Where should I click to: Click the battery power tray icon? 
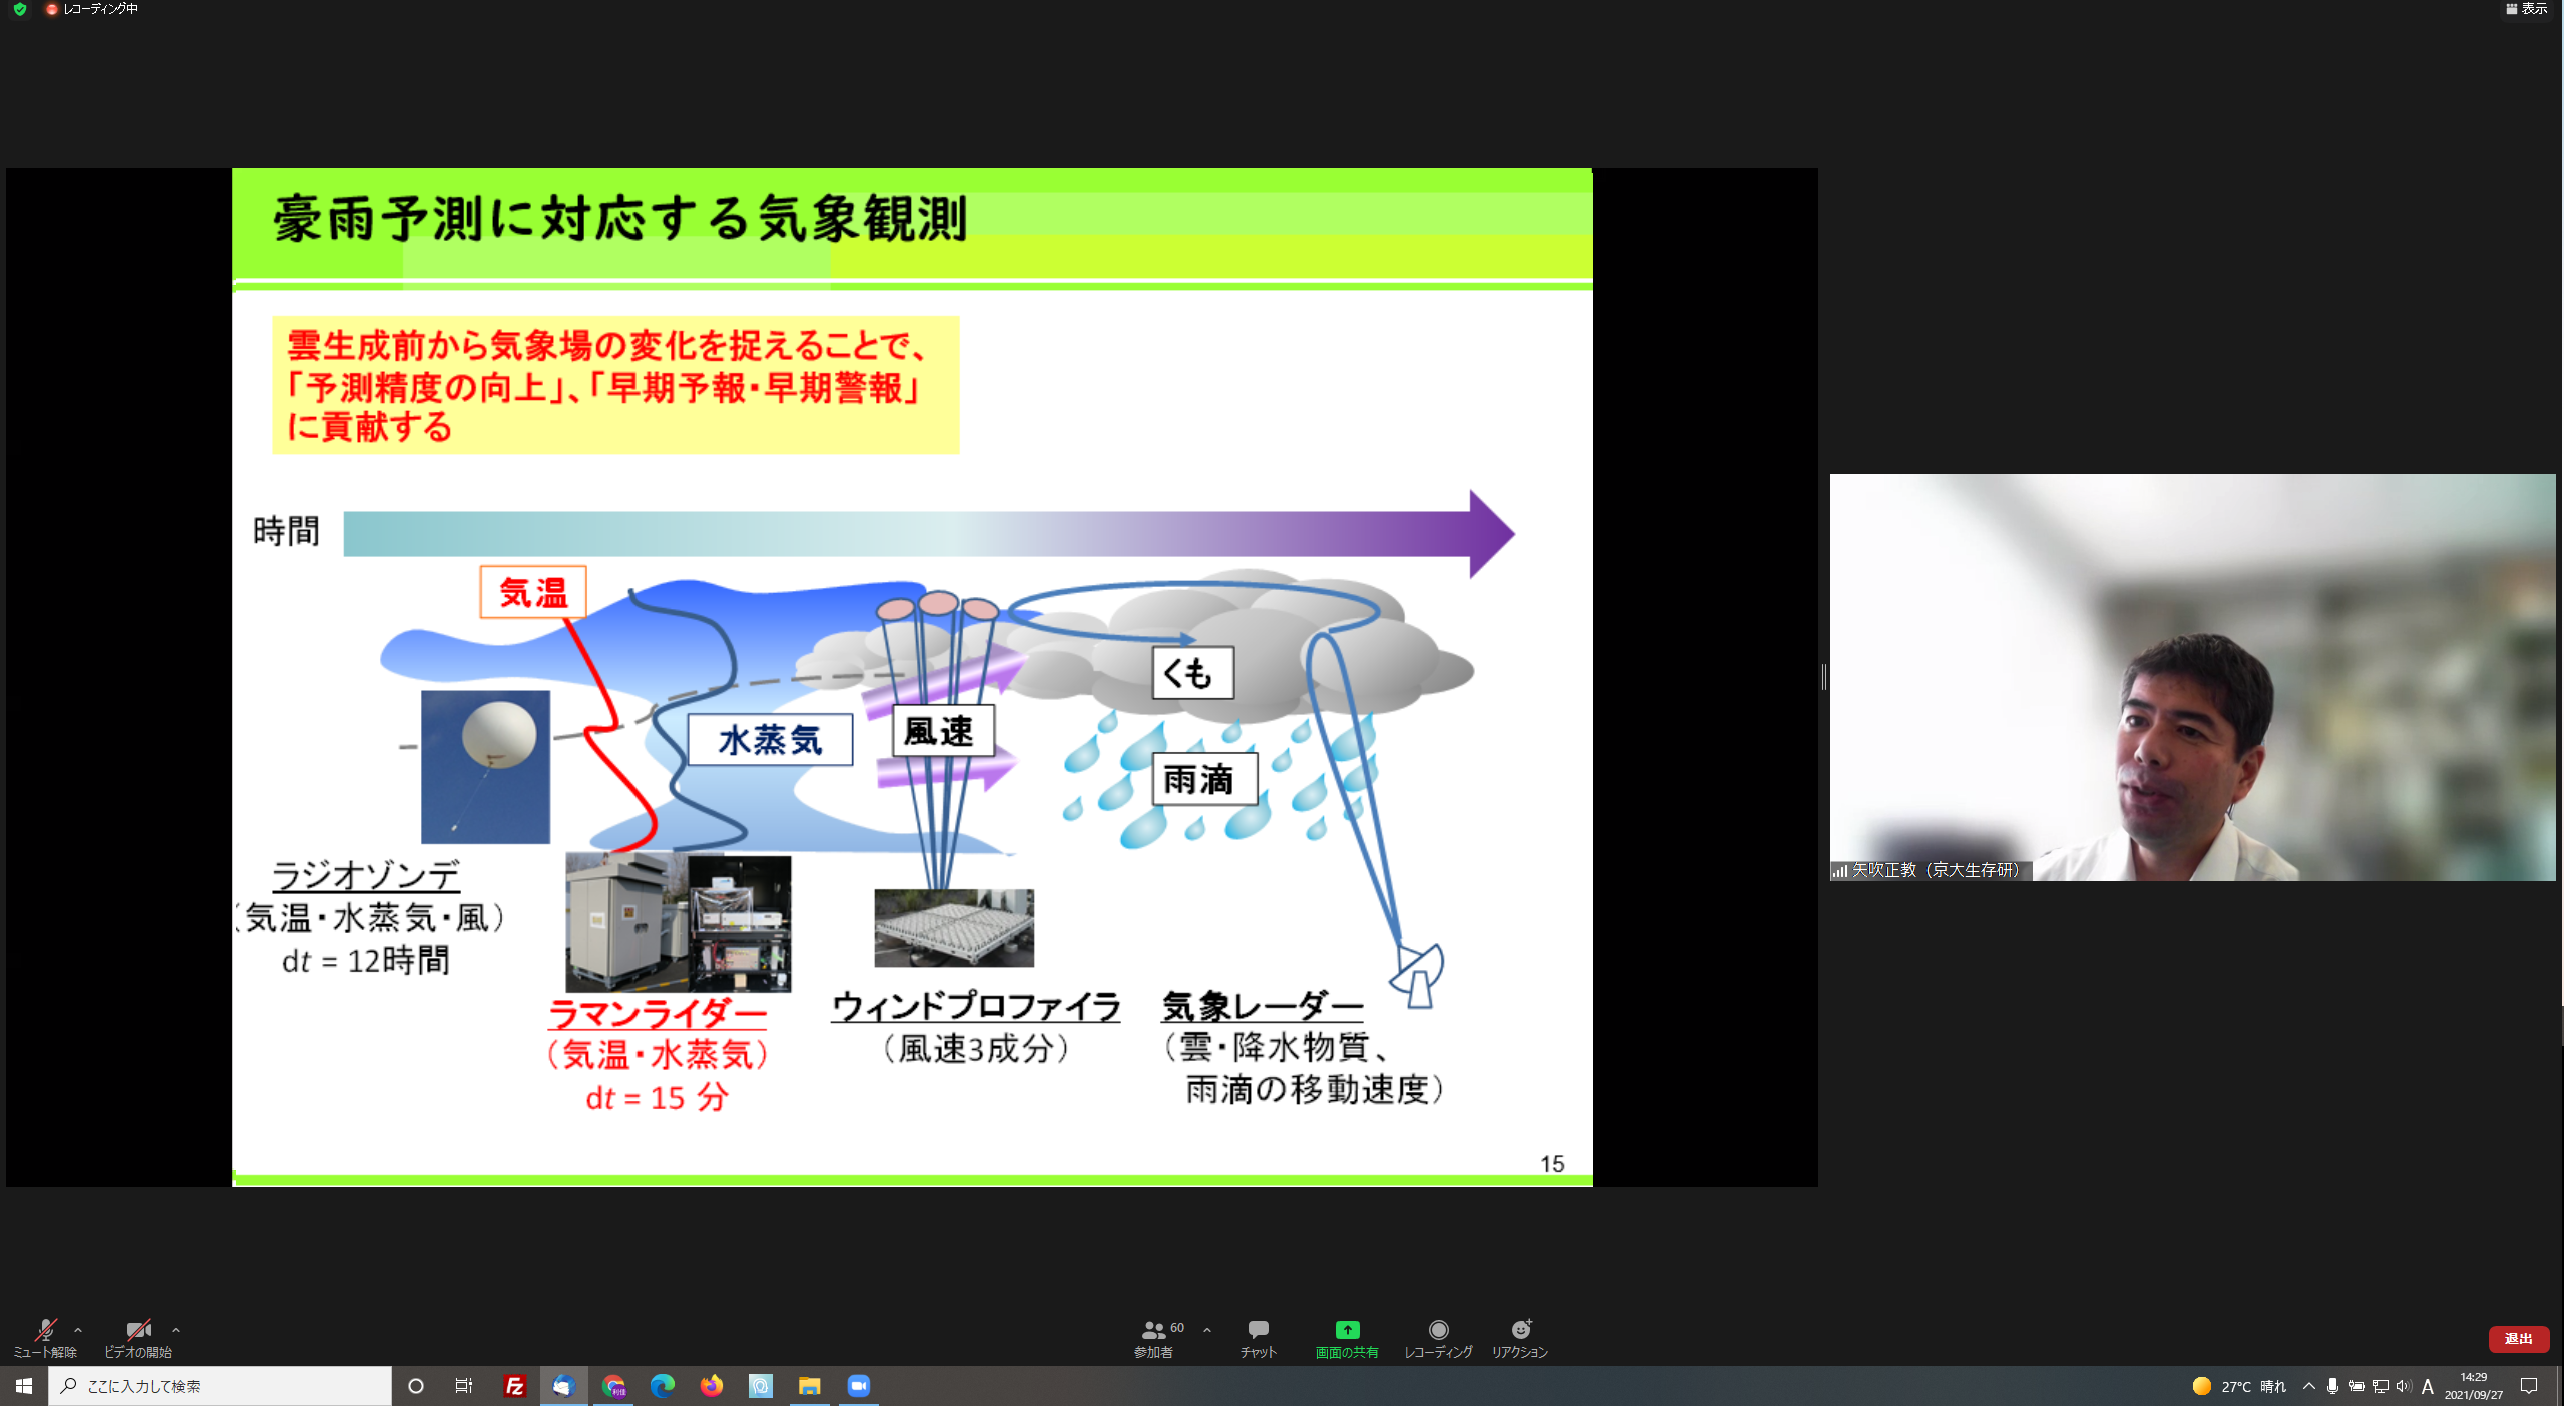(x=2357, y=1386)
